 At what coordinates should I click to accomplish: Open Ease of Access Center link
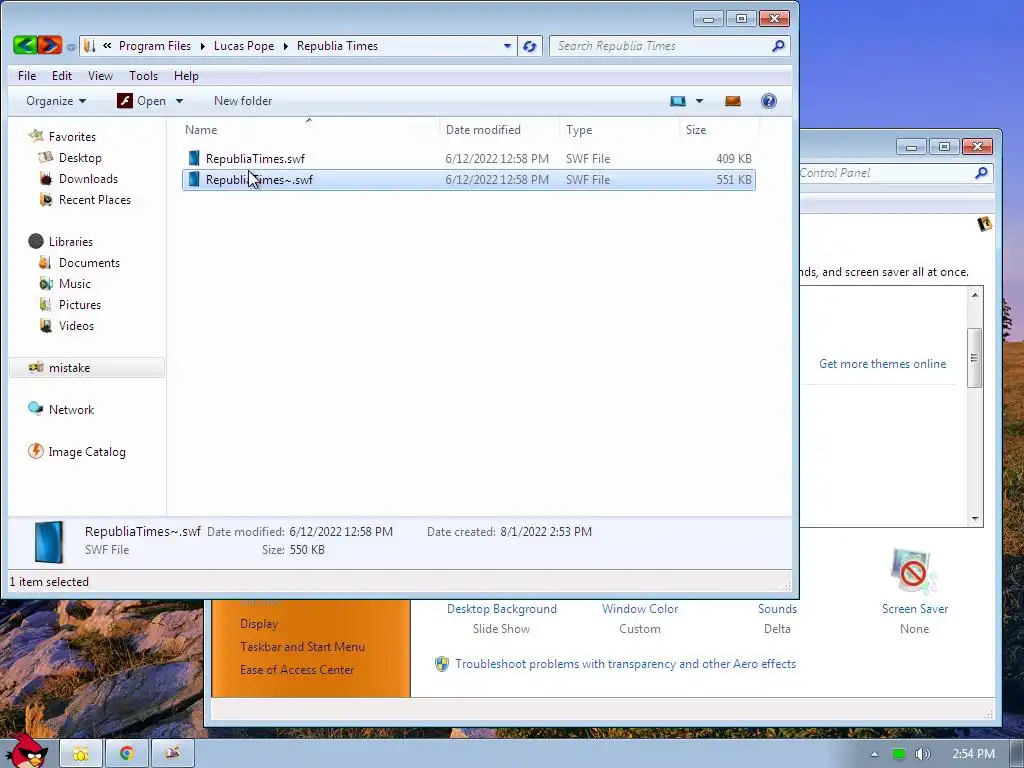pyautogui.click(x=297, y=669)
